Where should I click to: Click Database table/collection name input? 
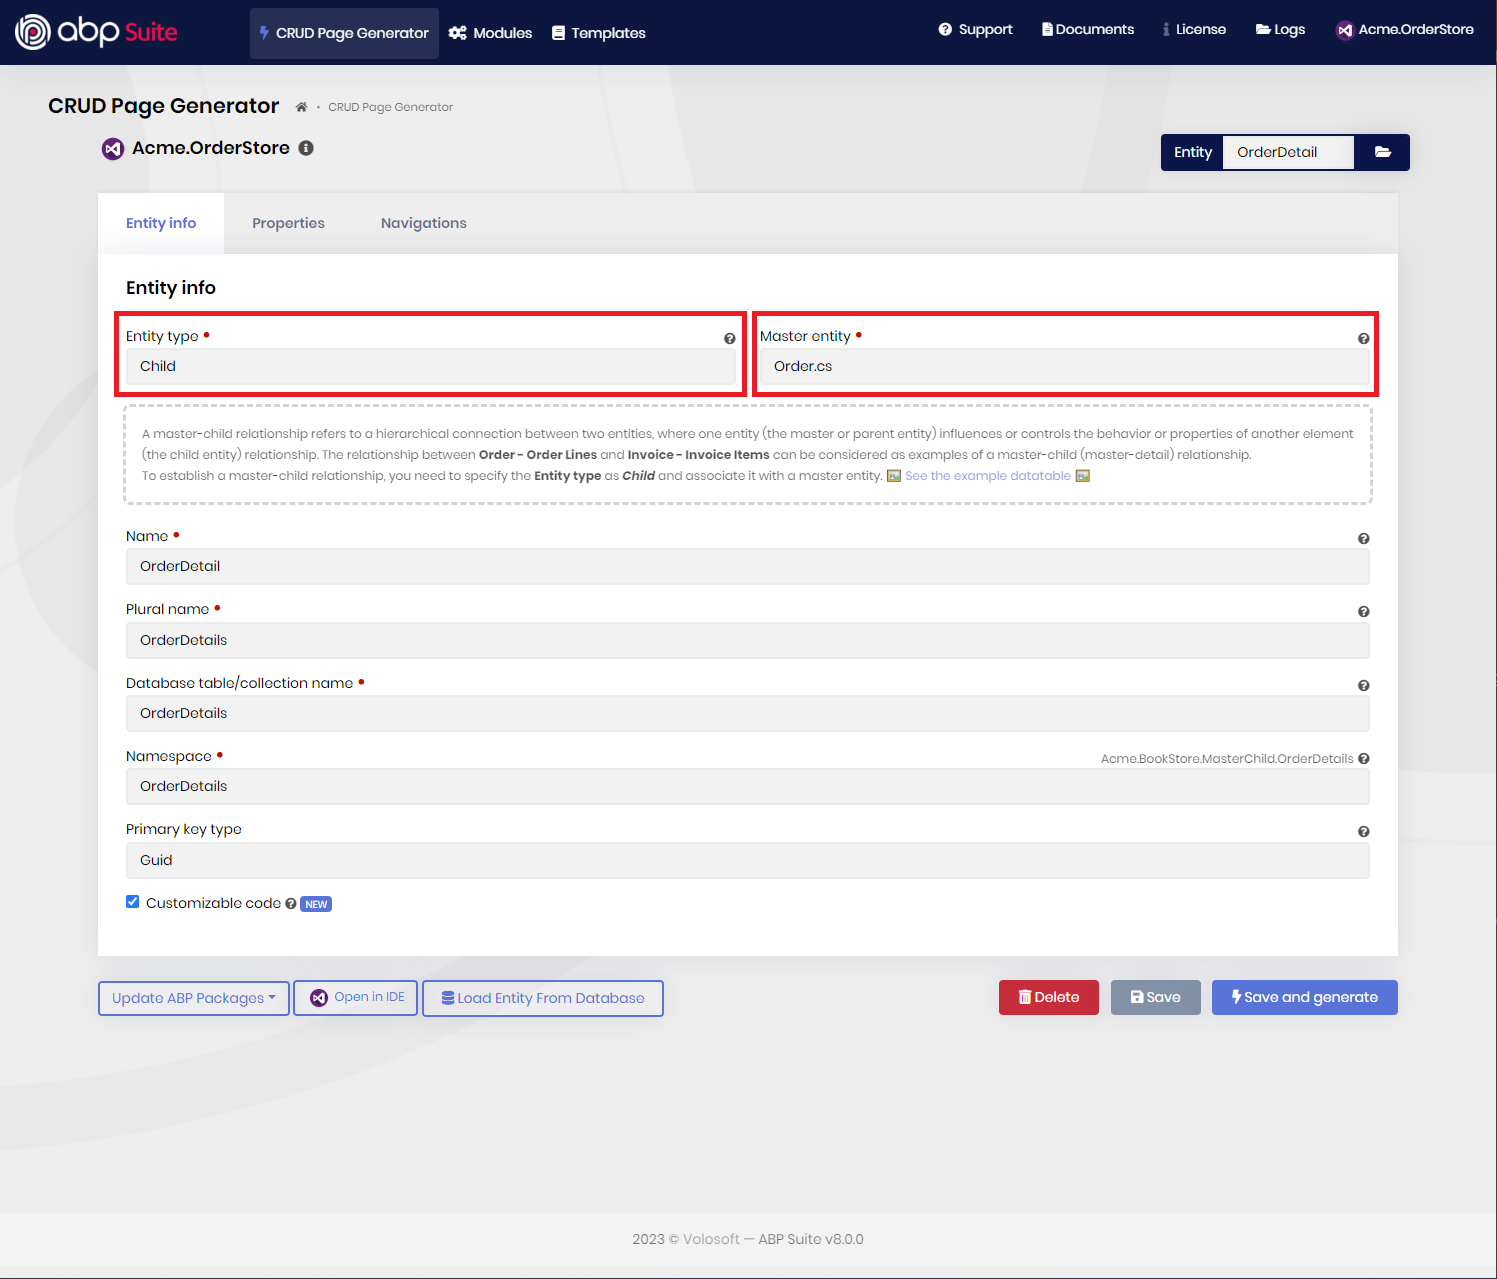click(x=747, y=713)
